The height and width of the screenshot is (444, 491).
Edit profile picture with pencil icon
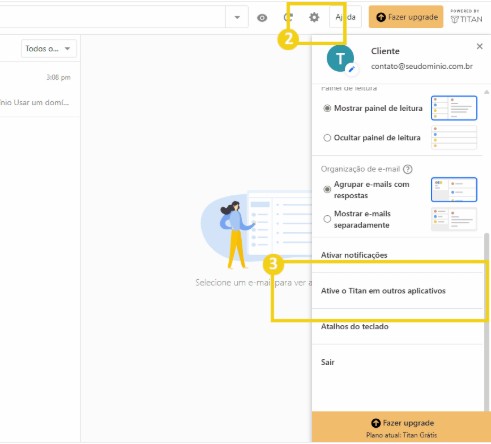[351, 69]
